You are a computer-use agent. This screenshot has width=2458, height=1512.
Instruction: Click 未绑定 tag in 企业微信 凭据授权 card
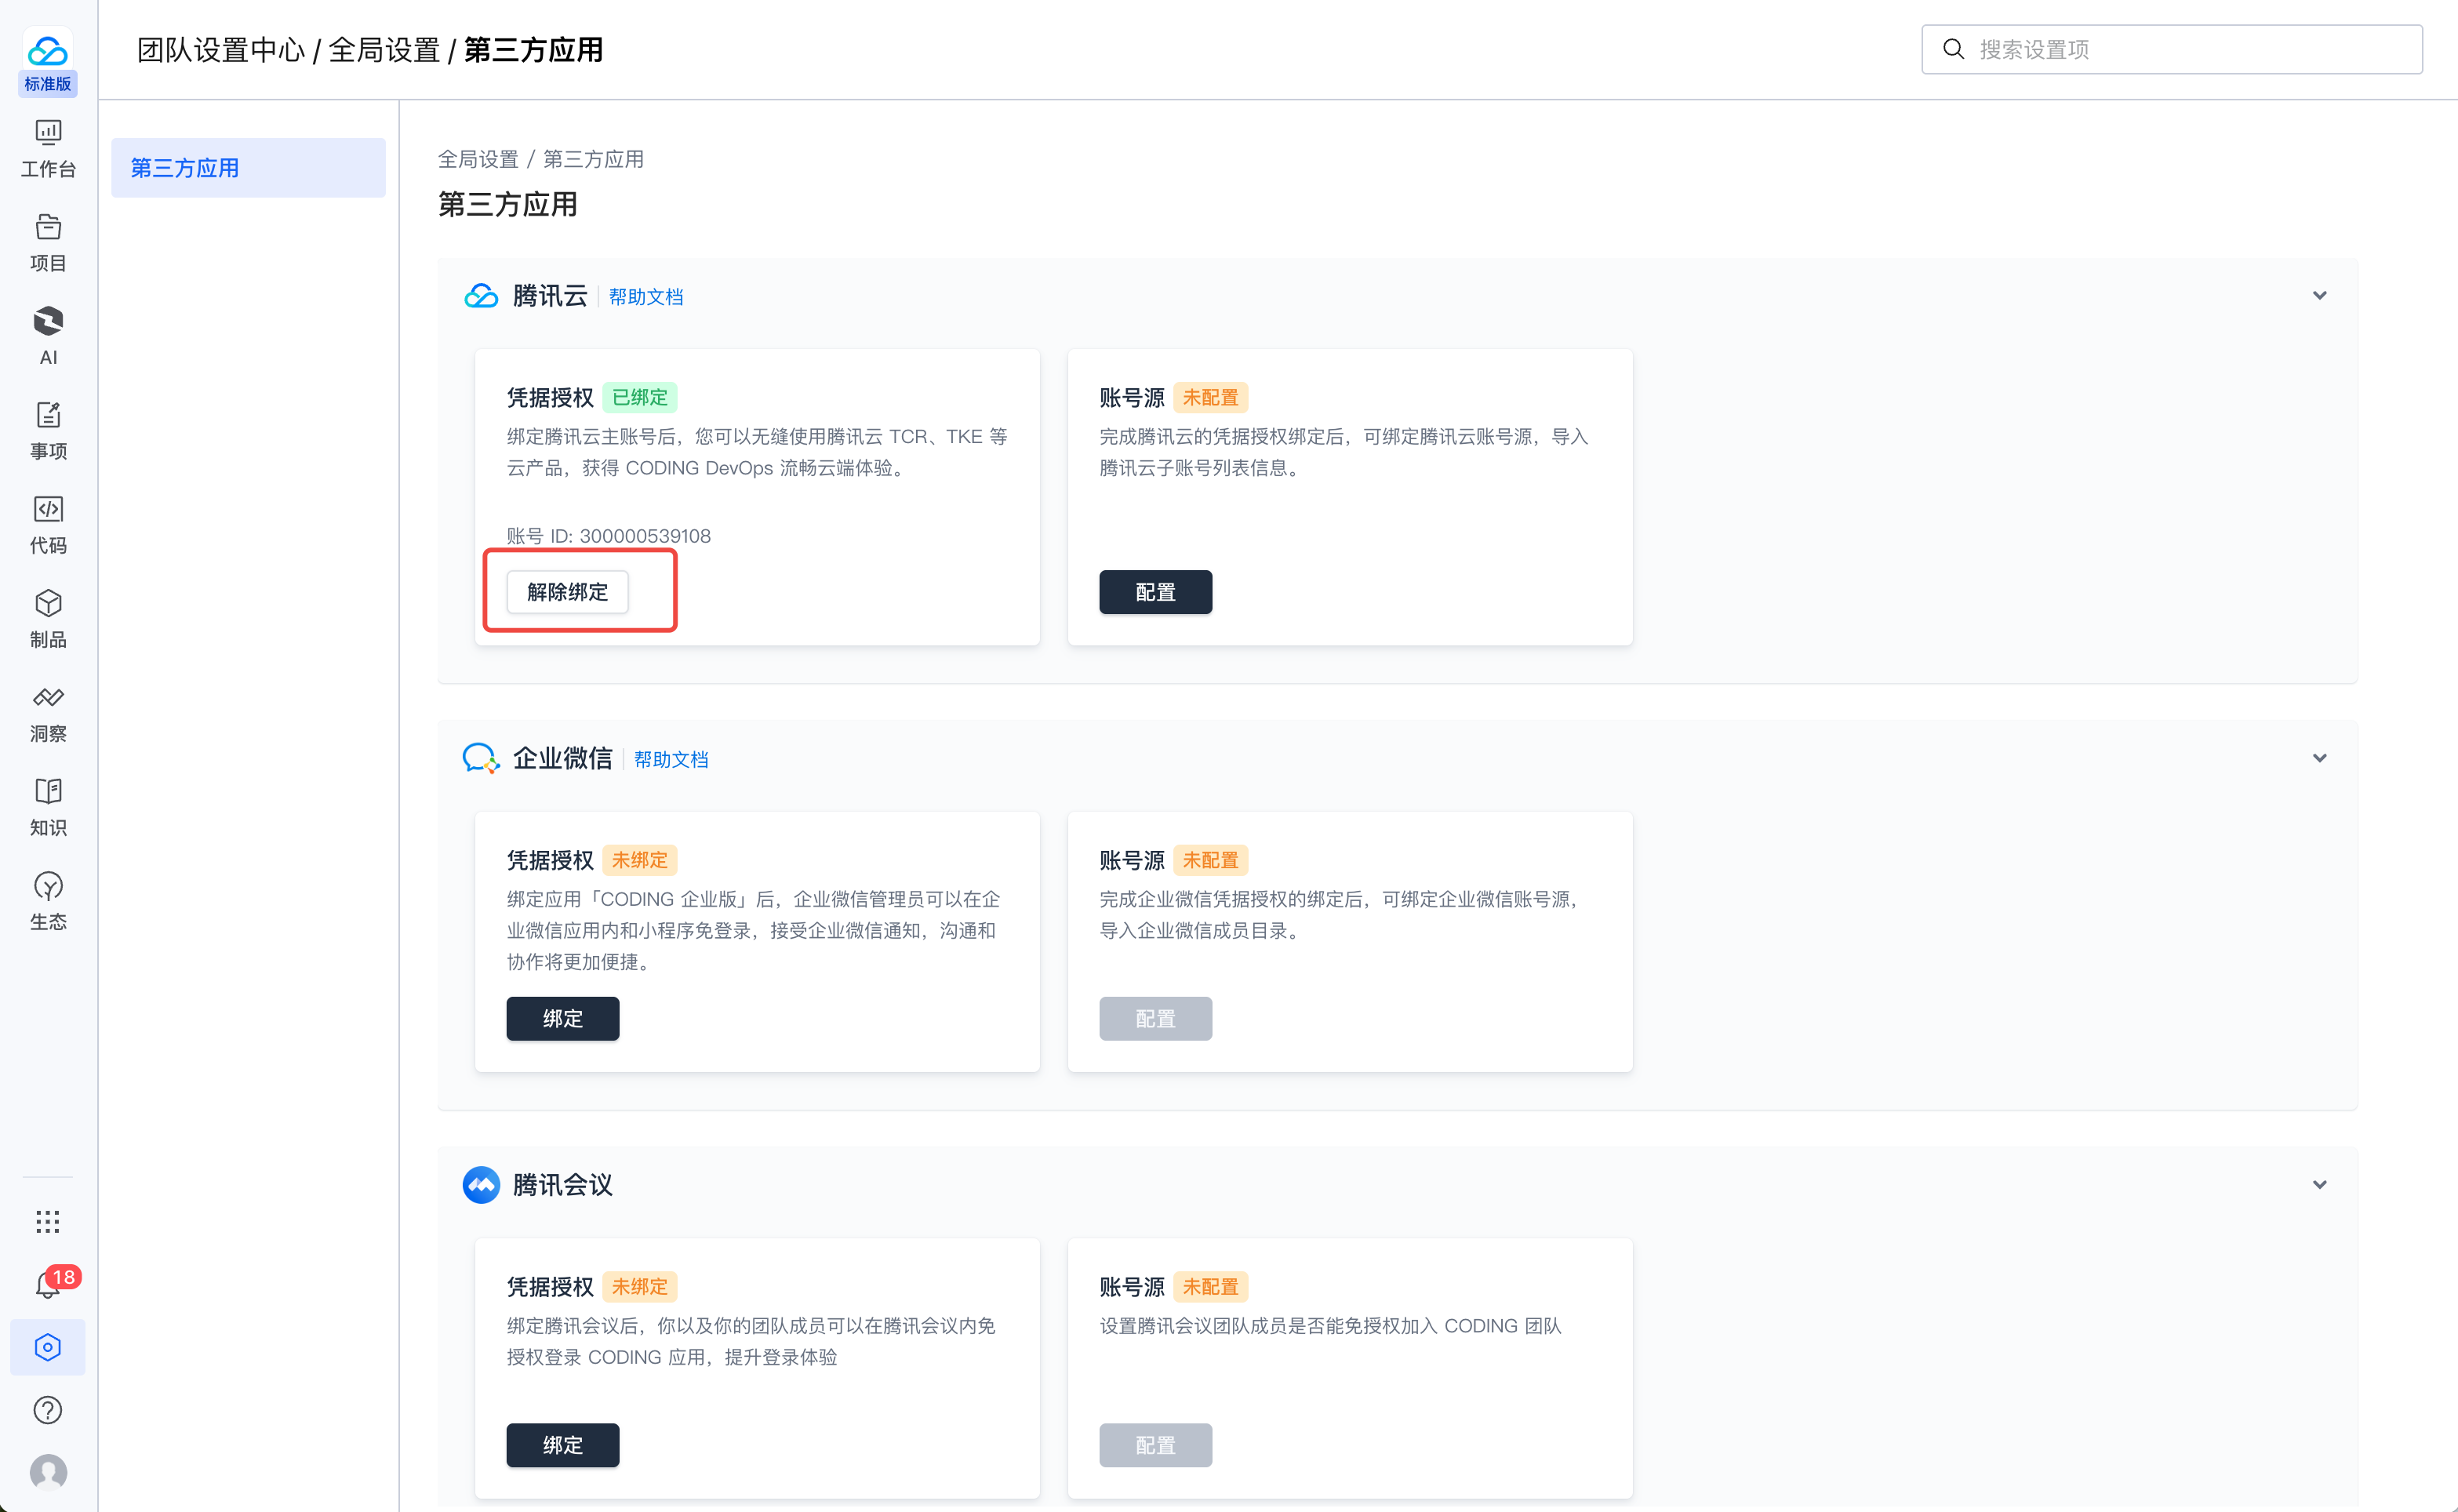639,860
